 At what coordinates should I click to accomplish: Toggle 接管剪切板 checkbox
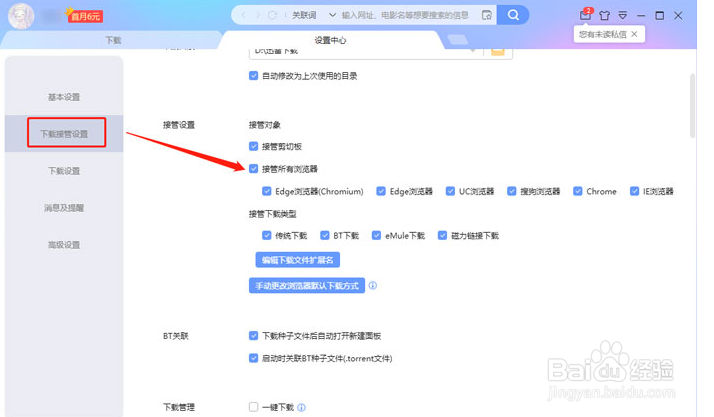tap(254, 146)
